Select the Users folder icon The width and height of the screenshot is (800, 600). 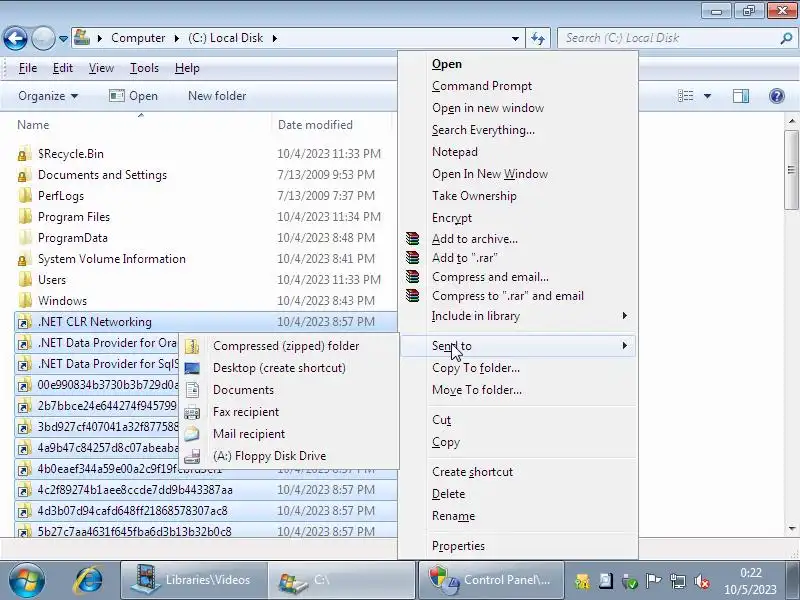[x=24, y=280]
